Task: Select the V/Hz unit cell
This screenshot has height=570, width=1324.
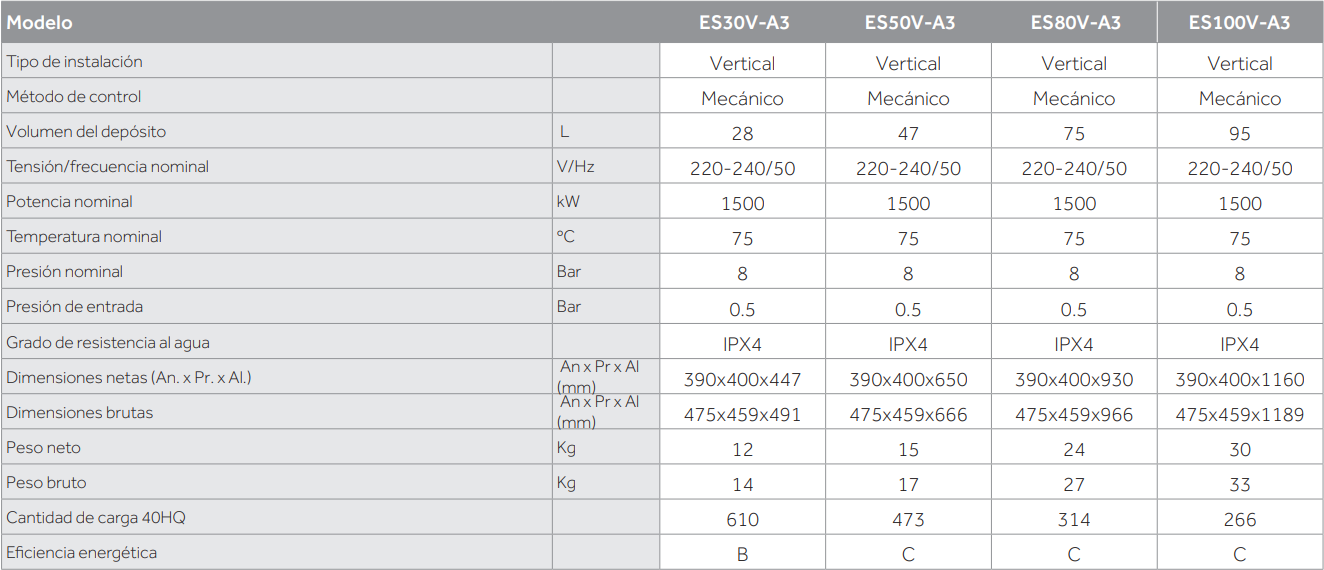Action: 575,167
